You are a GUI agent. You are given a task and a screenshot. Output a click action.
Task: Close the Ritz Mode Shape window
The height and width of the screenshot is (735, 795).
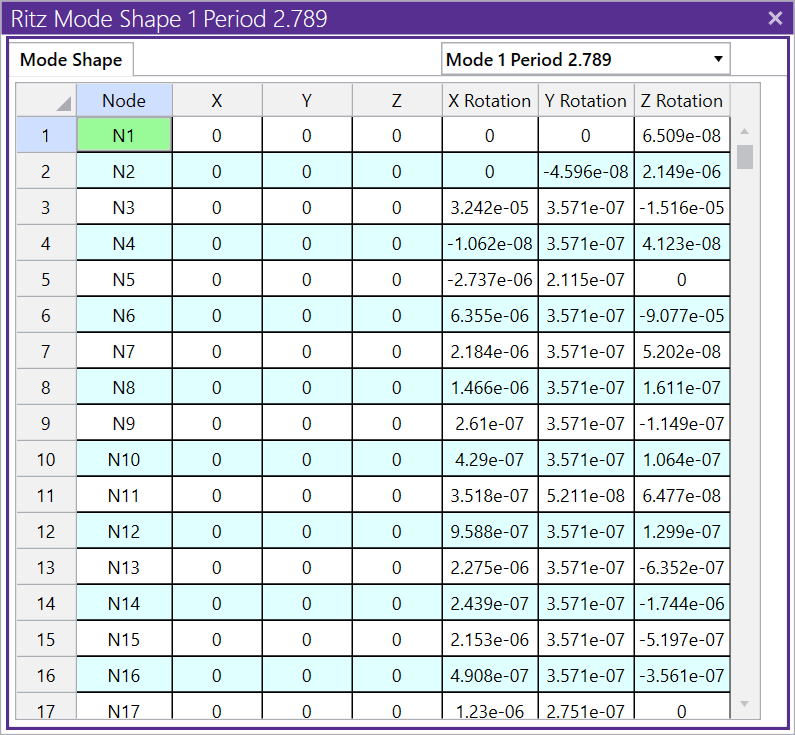774,18
